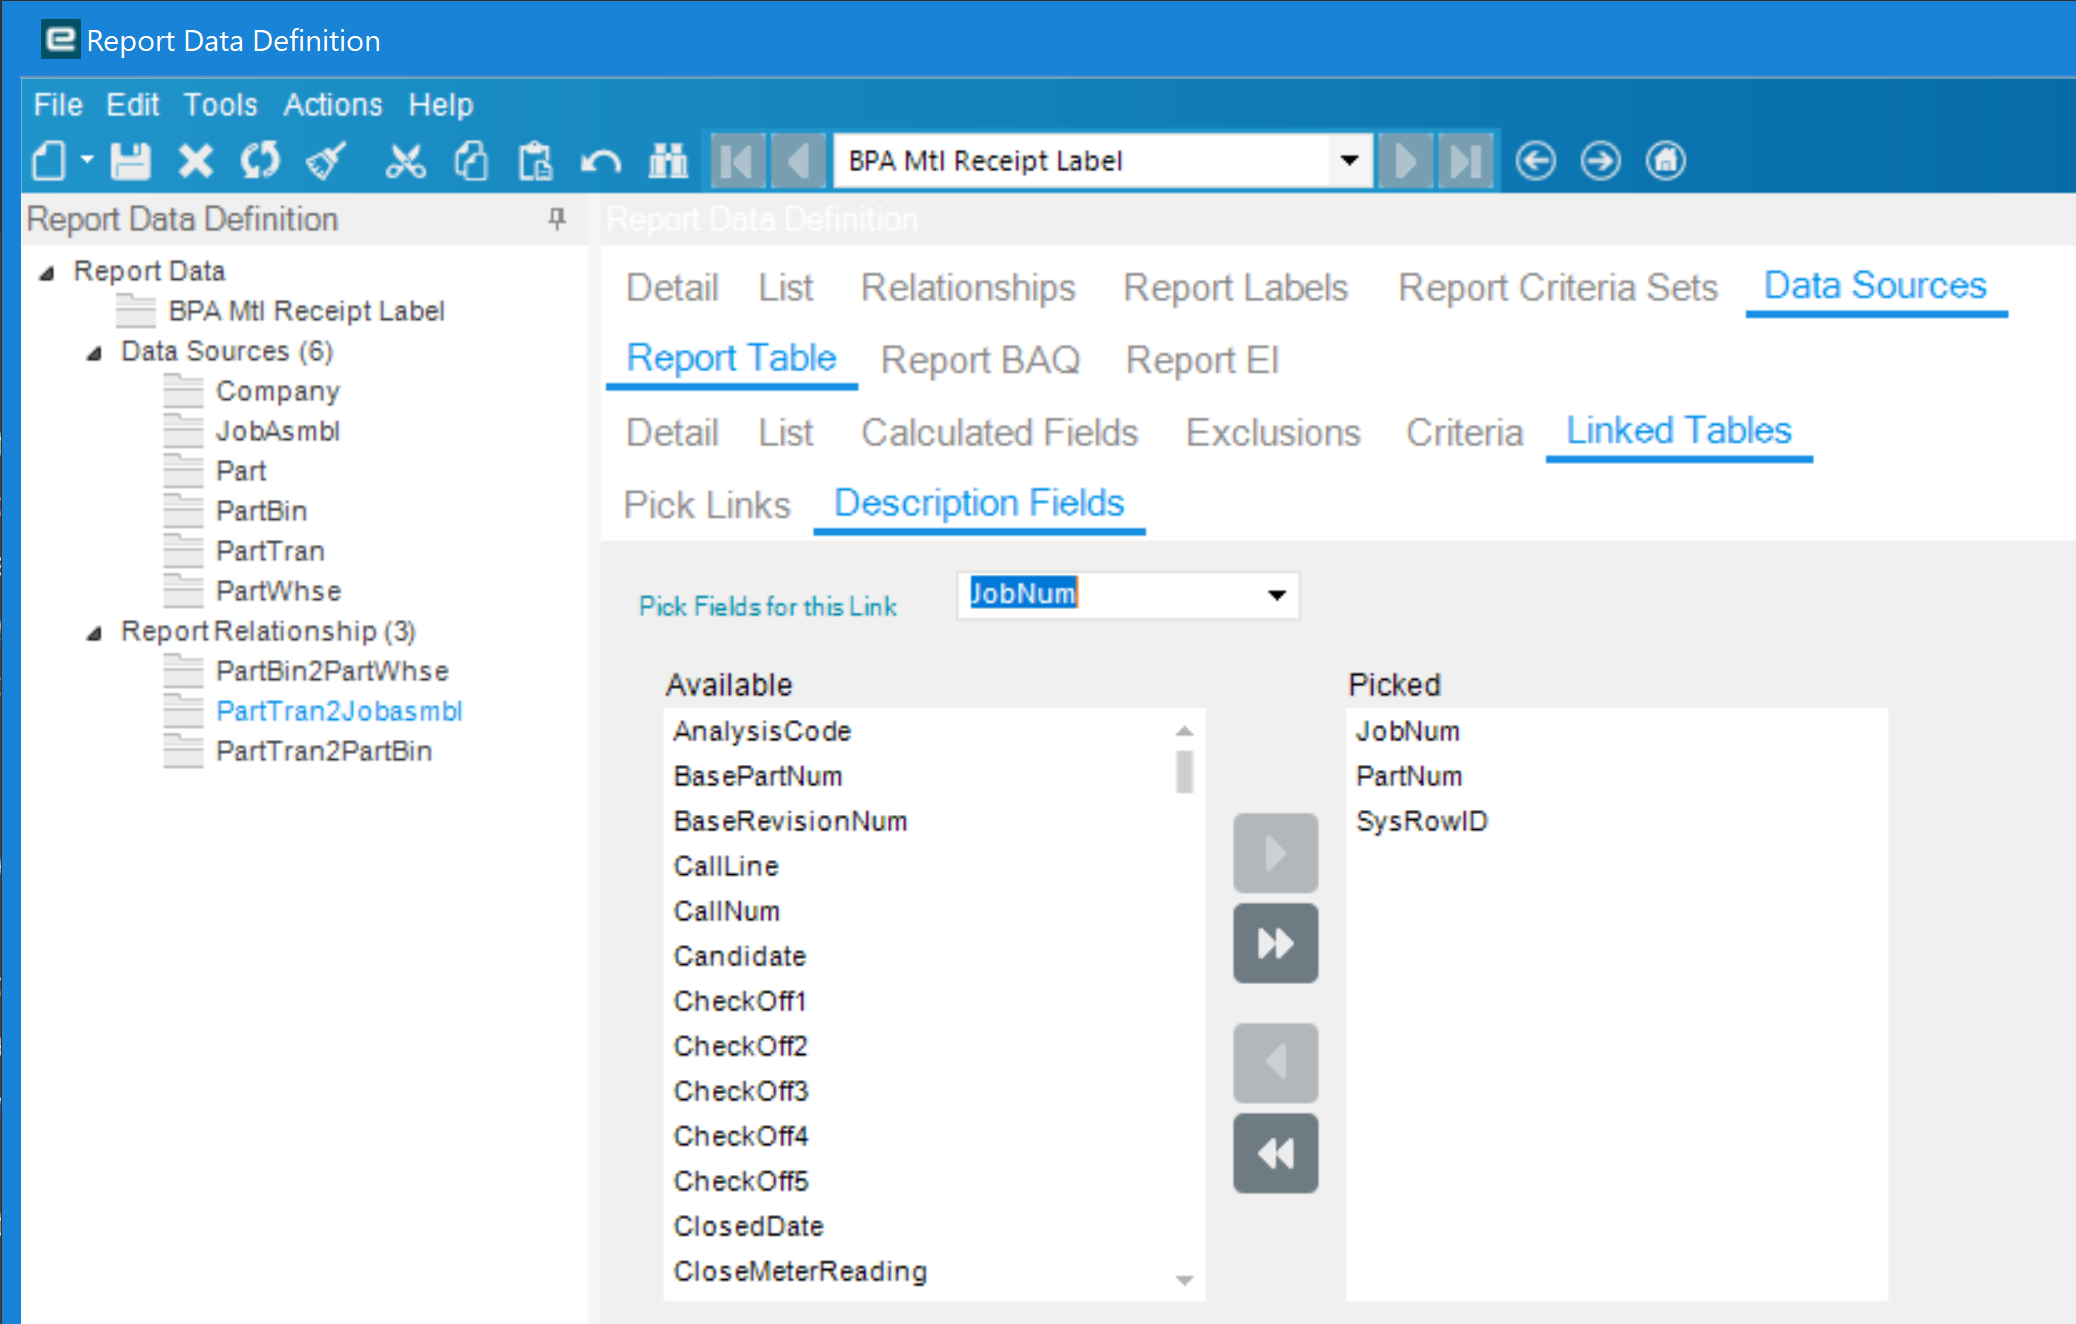Click the New document icon
The width and height of the screenshot is (2076, 1324).
coord(49,161)
